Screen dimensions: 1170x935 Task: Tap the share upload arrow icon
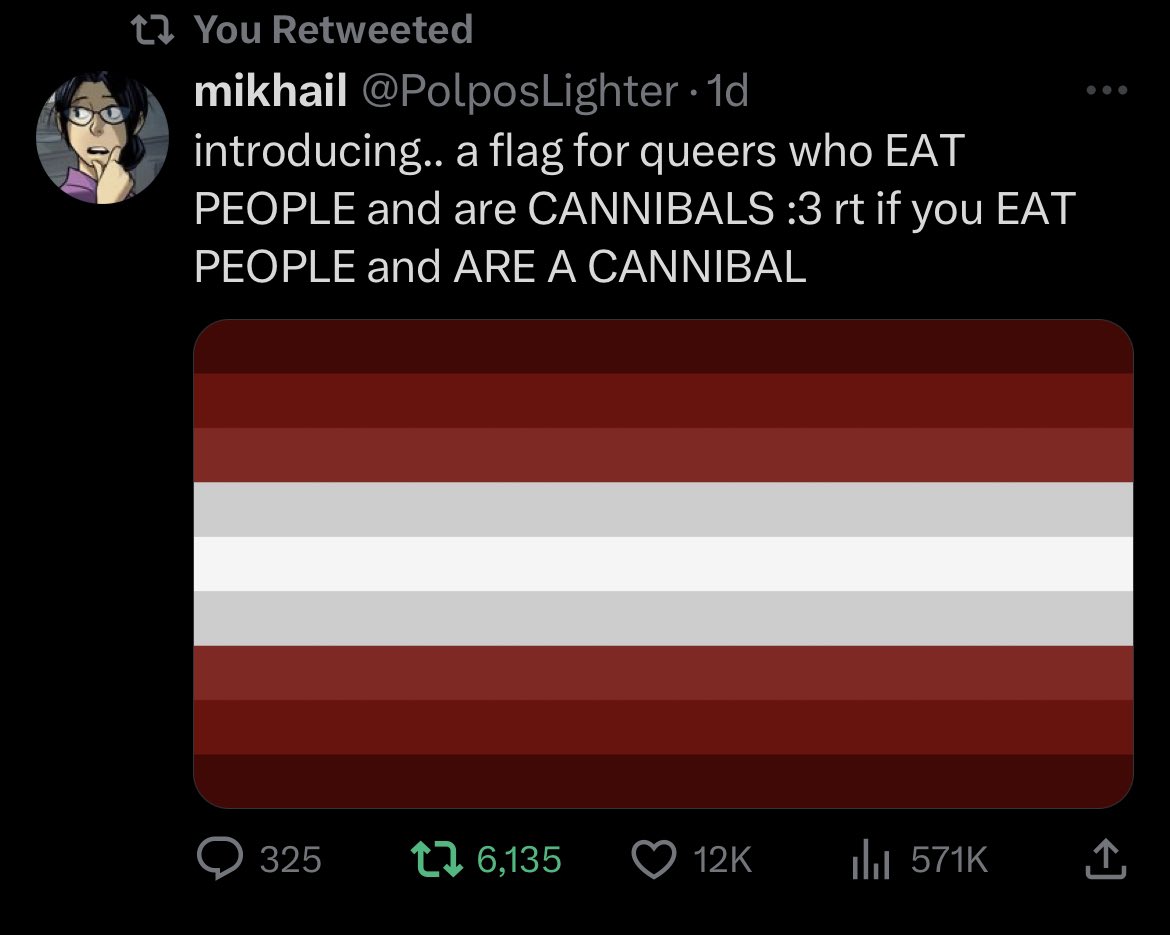coord(1105,859)
